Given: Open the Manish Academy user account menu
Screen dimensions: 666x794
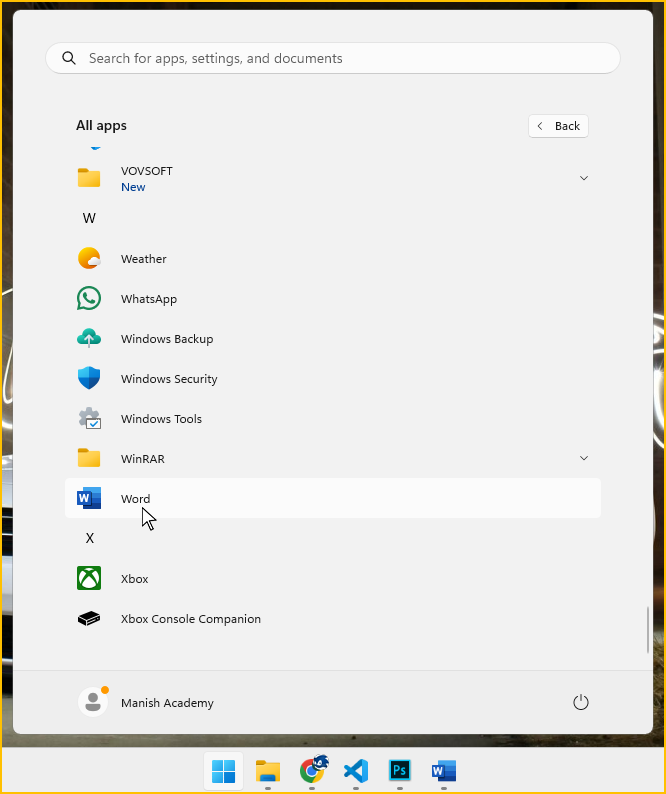Looking at the screenshot, I should pos(146,703).
